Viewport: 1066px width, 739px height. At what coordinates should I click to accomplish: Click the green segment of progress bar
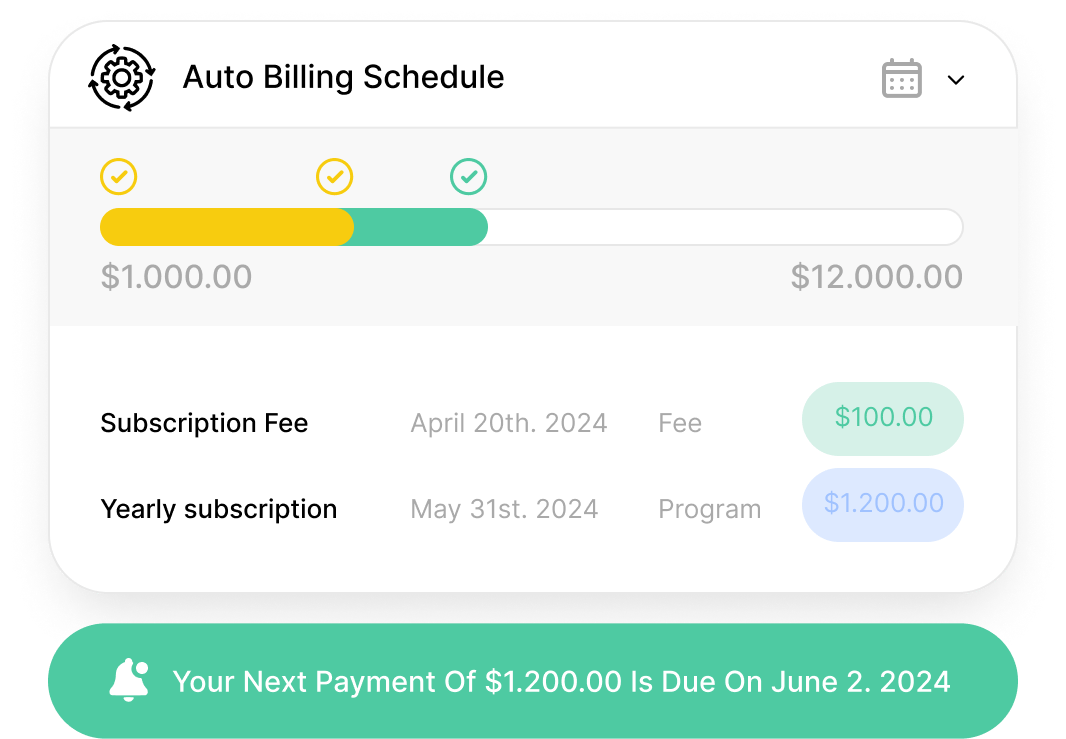[420, 227]
